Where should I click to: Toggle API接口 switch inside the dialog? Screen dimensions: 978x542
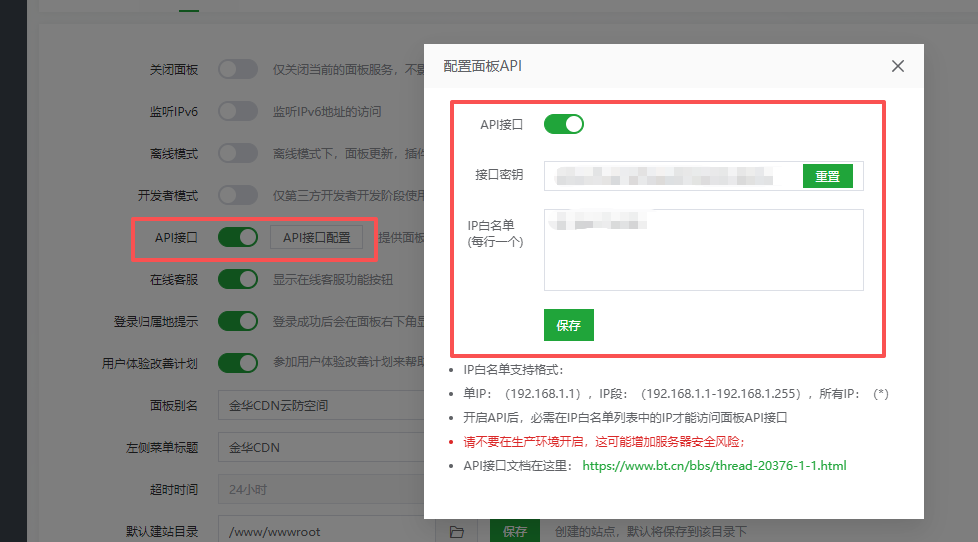(563, 124)
